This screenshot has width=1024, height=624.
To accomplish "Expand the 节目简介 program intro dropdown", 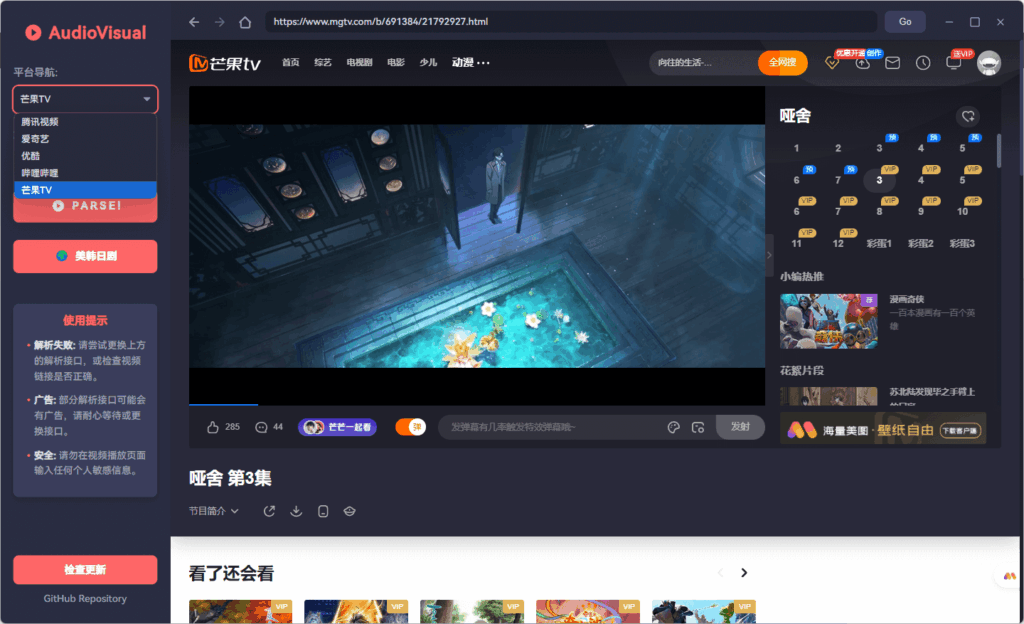I will tap(214, 510).
